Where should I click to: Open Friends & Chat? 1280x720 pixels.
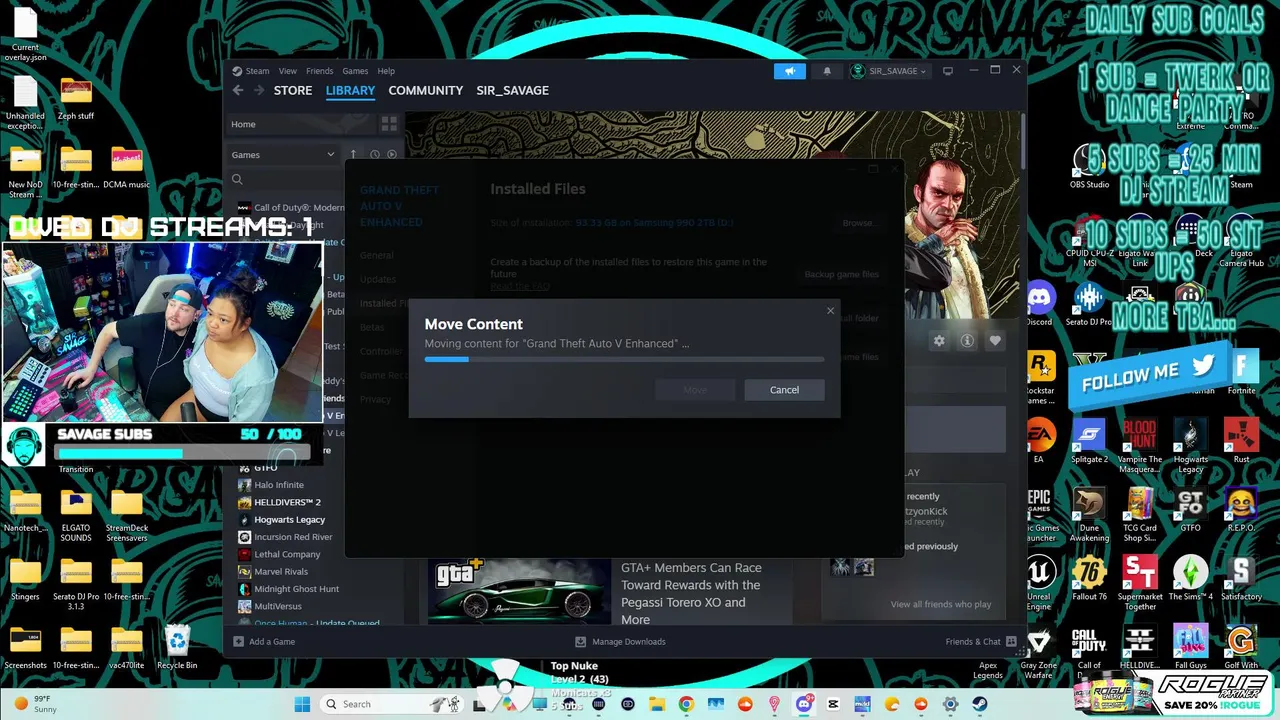pos(981,641)
